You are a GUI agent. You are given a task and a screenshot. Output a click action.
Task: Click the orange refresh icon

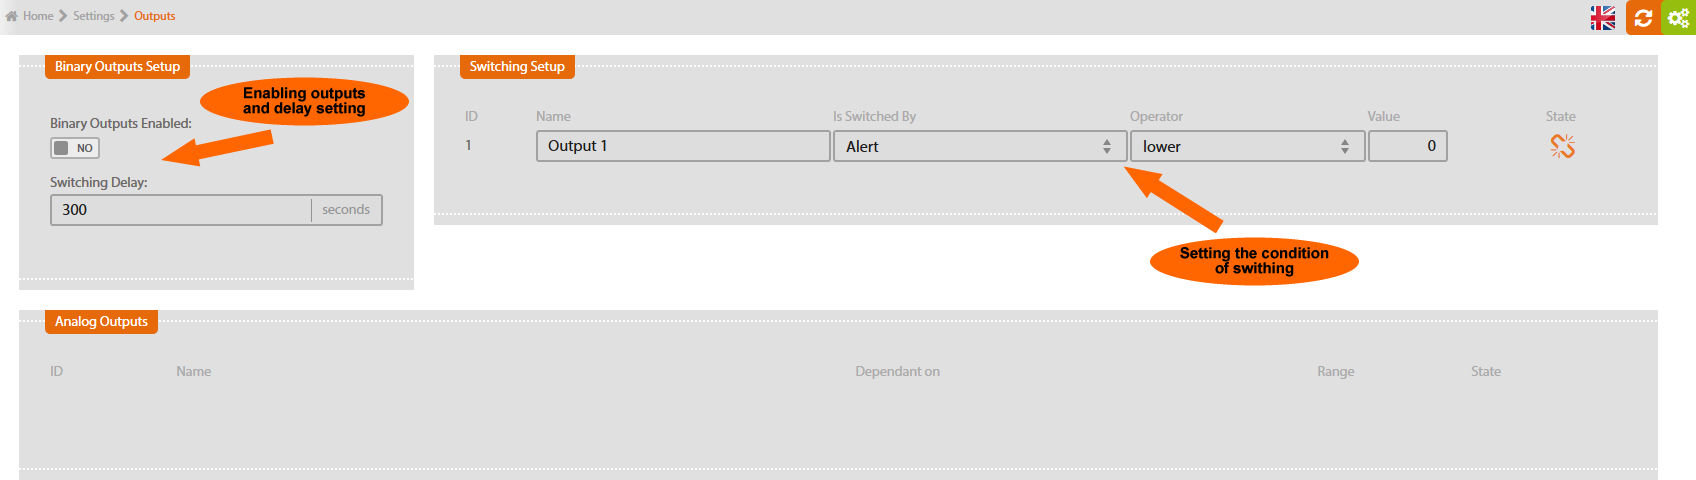point(1643,18)
